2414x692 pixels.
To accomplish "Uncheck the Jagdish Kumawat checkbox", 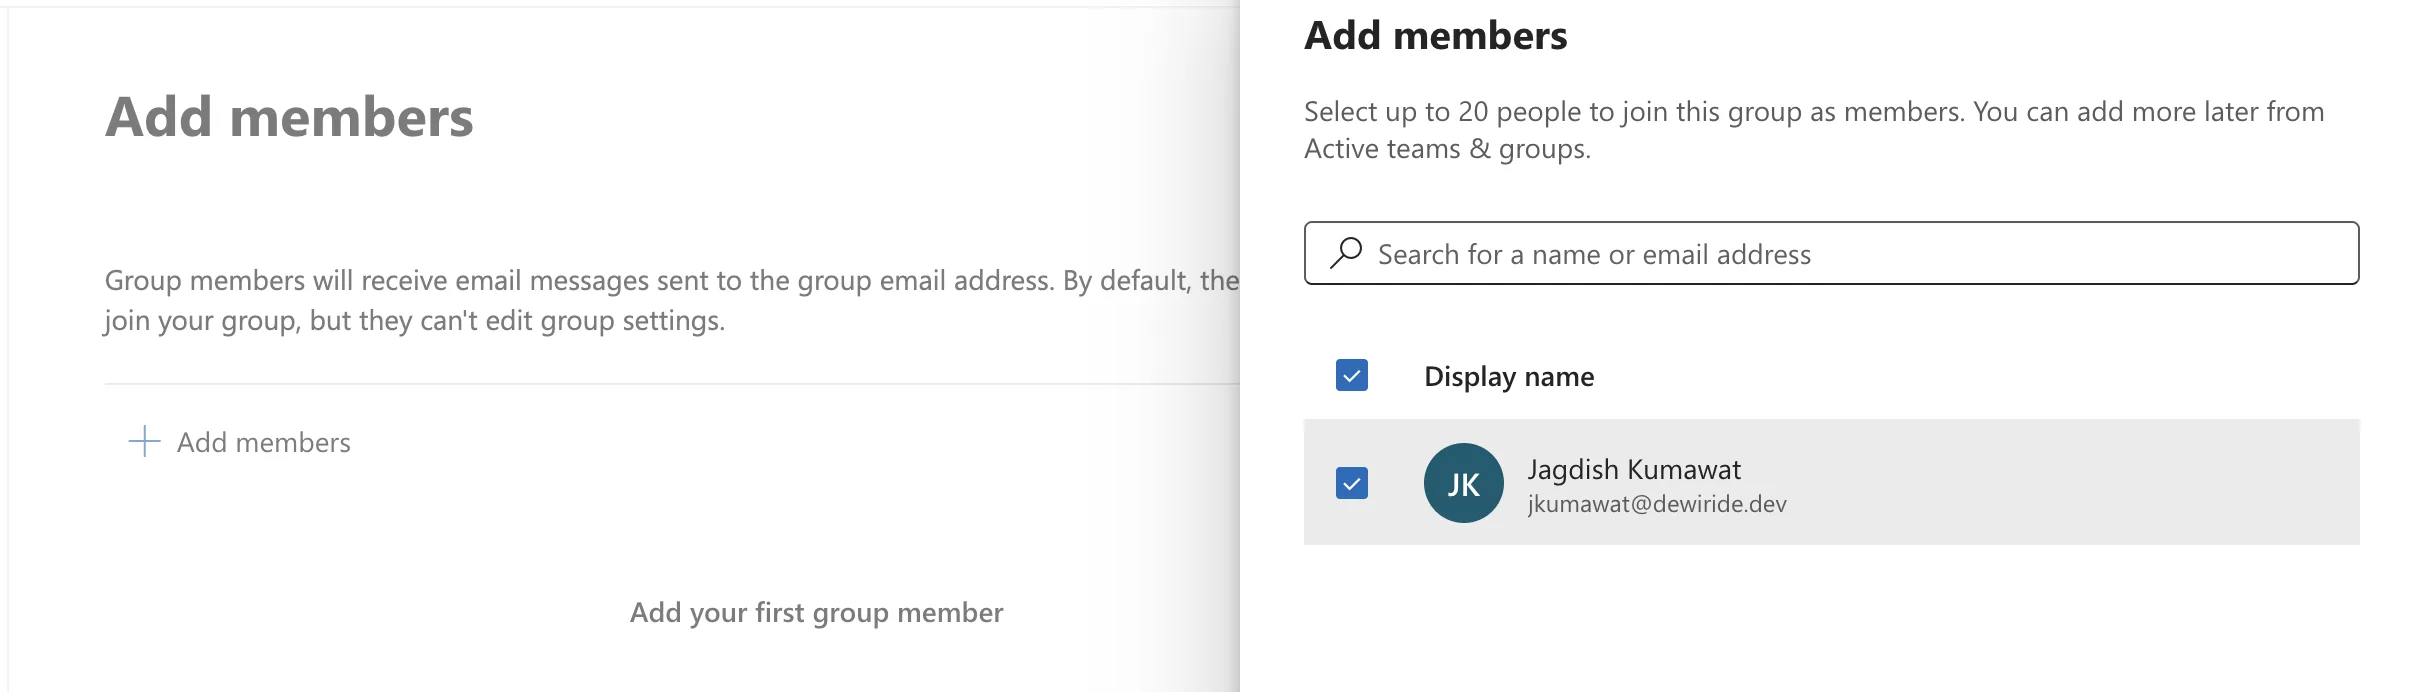I will tap(1352, 483).
